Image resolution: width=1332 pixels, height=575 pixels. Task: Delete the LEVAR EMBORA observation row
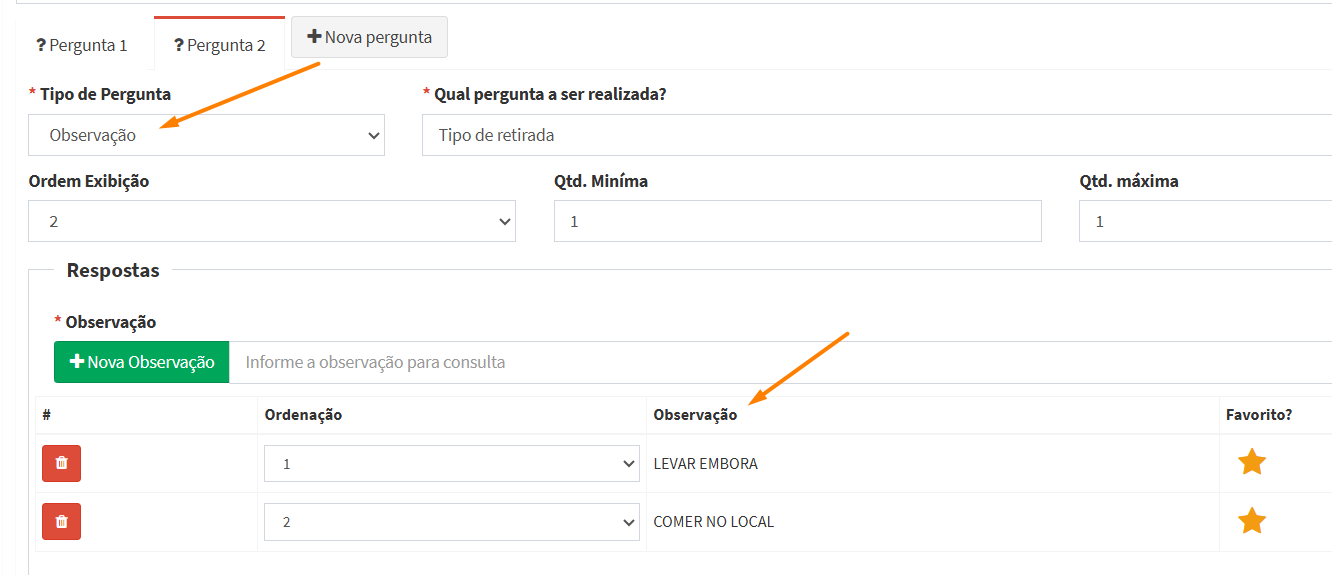pos(61,463)
